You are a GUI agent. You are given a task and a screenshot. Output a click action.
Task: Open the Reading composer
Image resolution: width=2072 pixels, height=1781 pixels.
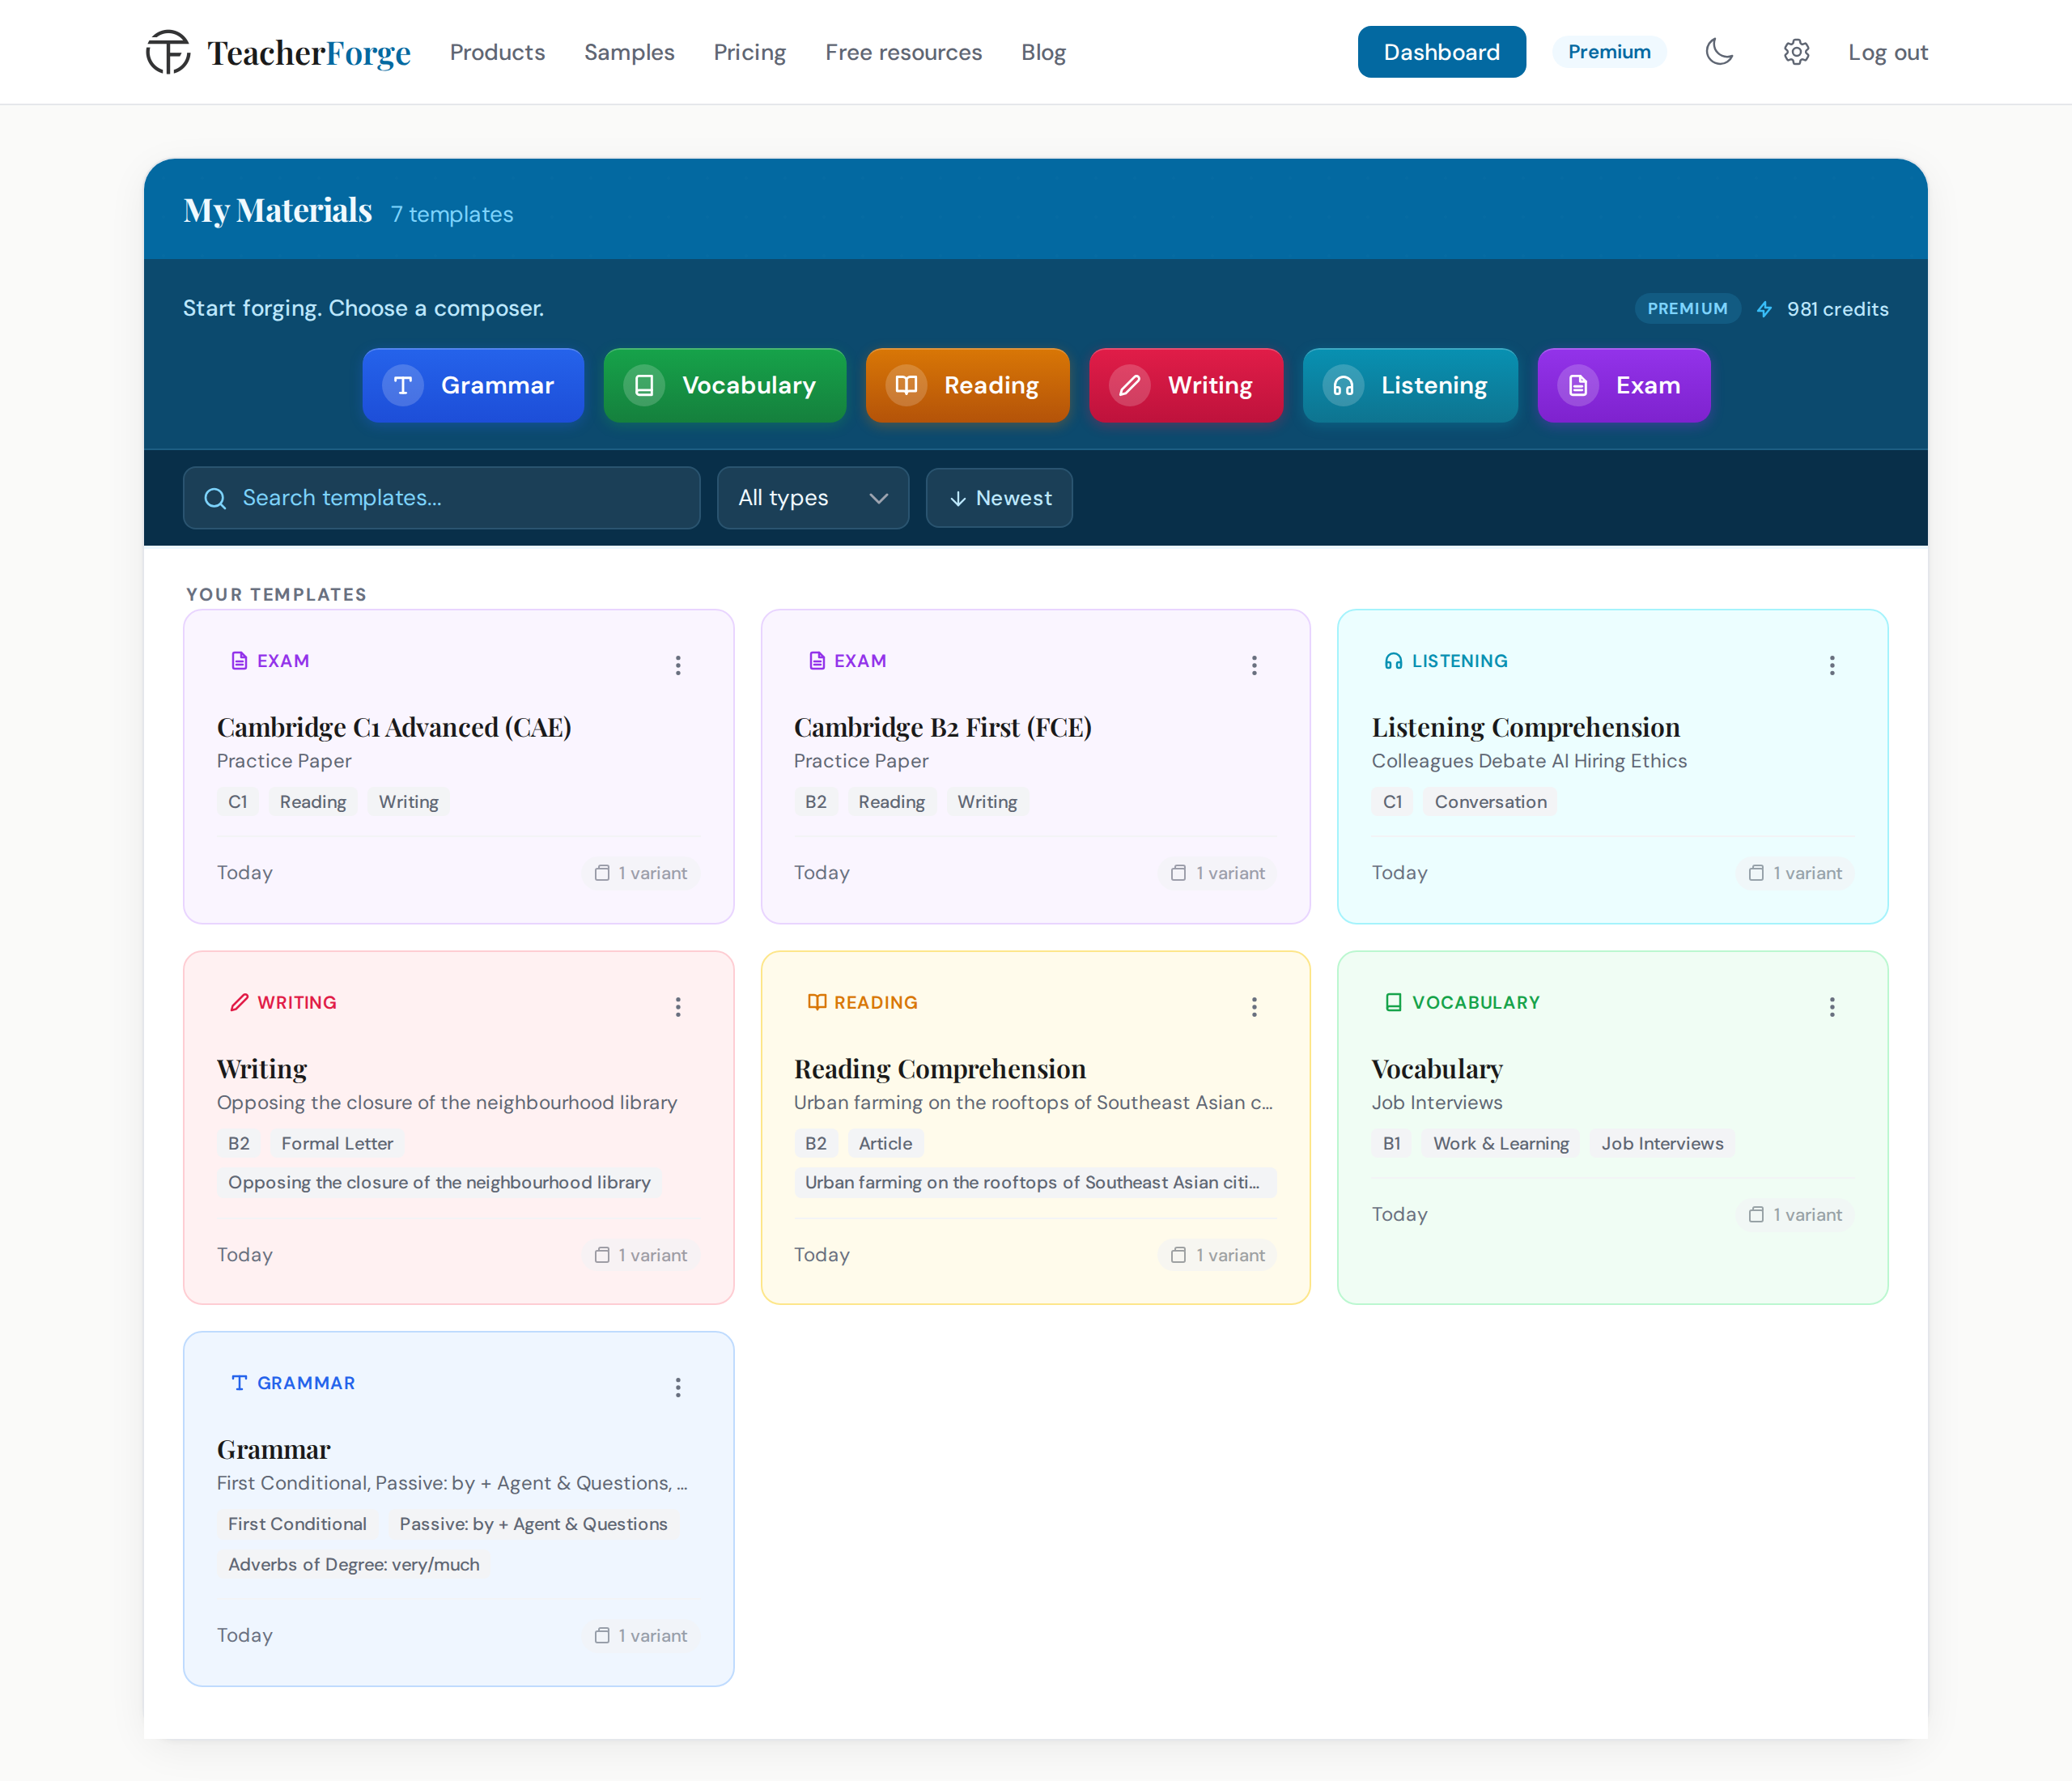click(967, 385)
